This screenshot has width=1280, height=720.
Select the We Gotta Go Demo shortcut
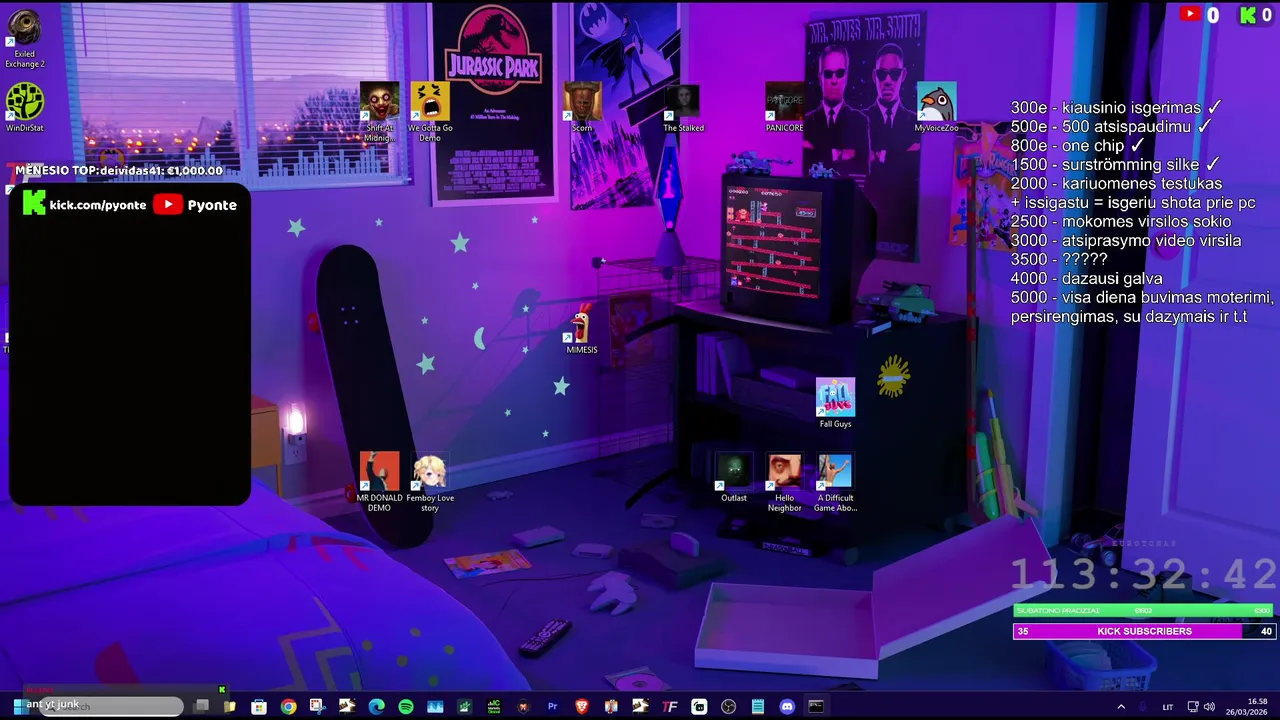[x=430, y=112]
